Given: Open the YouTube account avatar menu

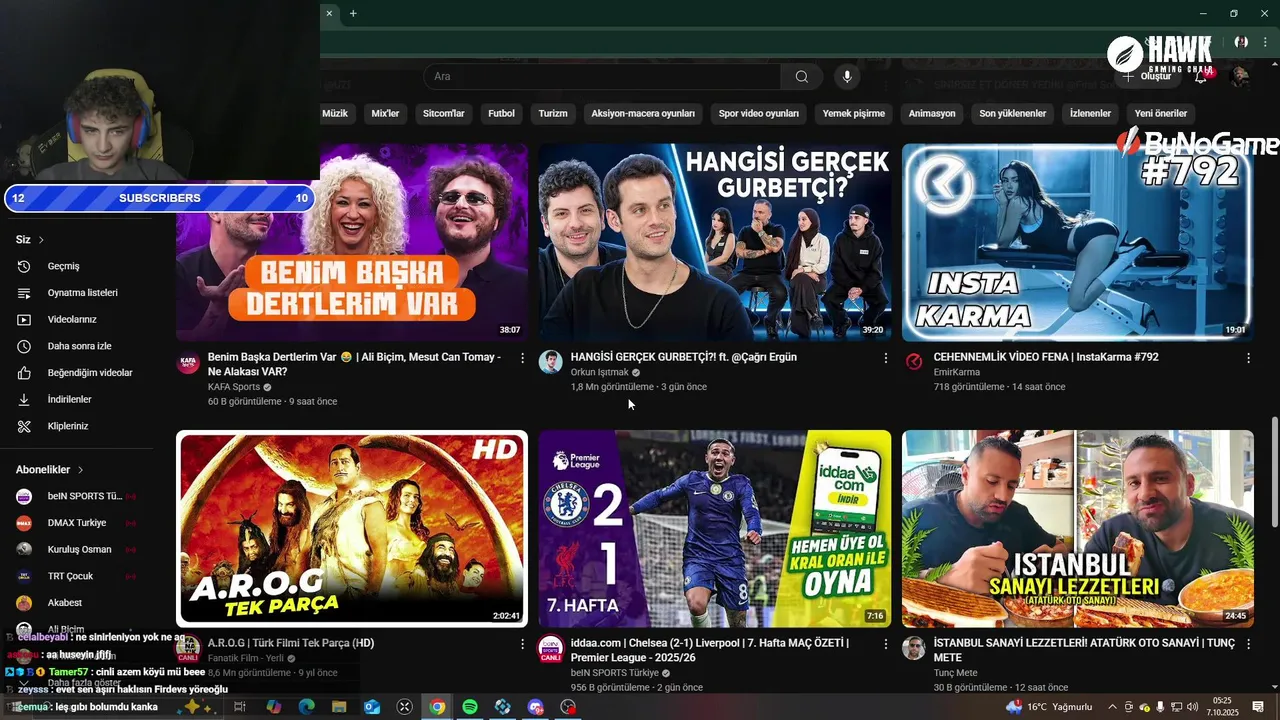Looking at the screenshot, I should pyautogui.click(x=1240, y=76).
